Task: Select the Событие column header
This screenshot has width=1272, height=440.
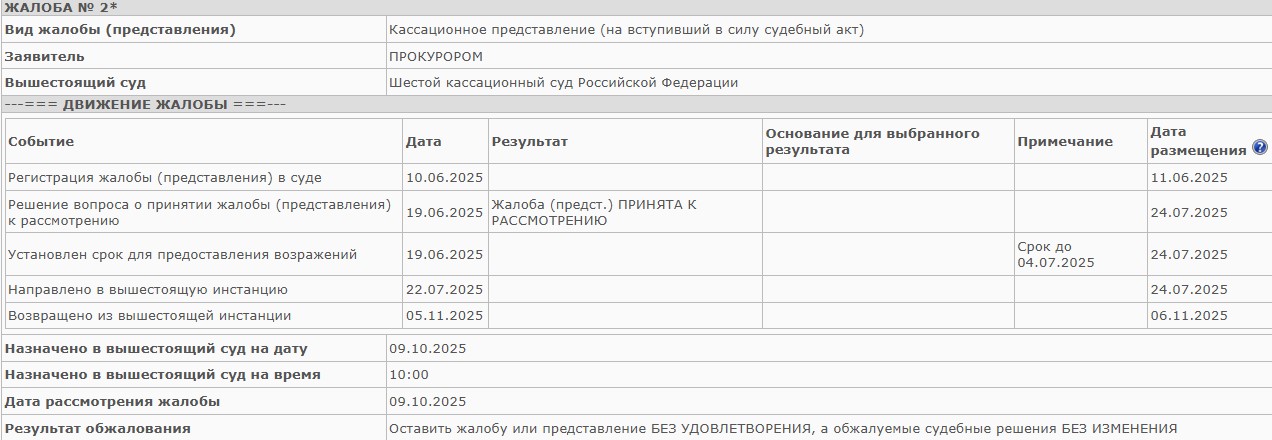Action: 41,142
